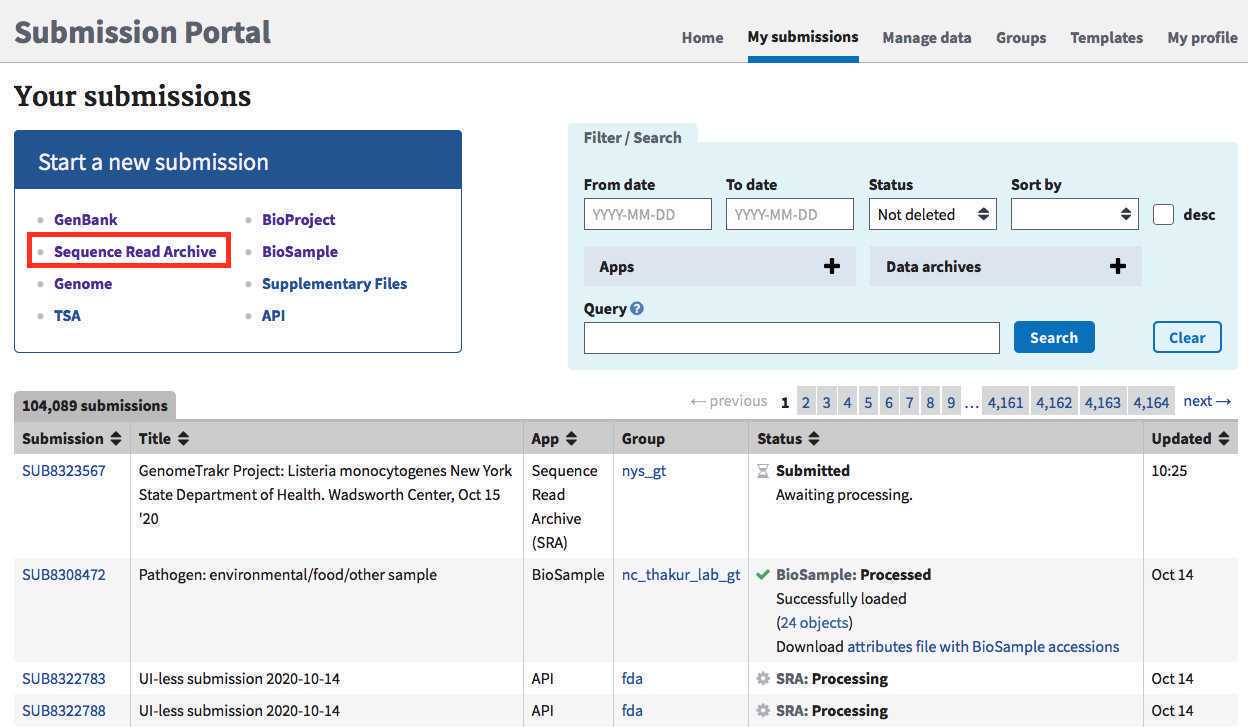
Task: Open Supplementary Files submission link
Action: [x=335, y=283]
